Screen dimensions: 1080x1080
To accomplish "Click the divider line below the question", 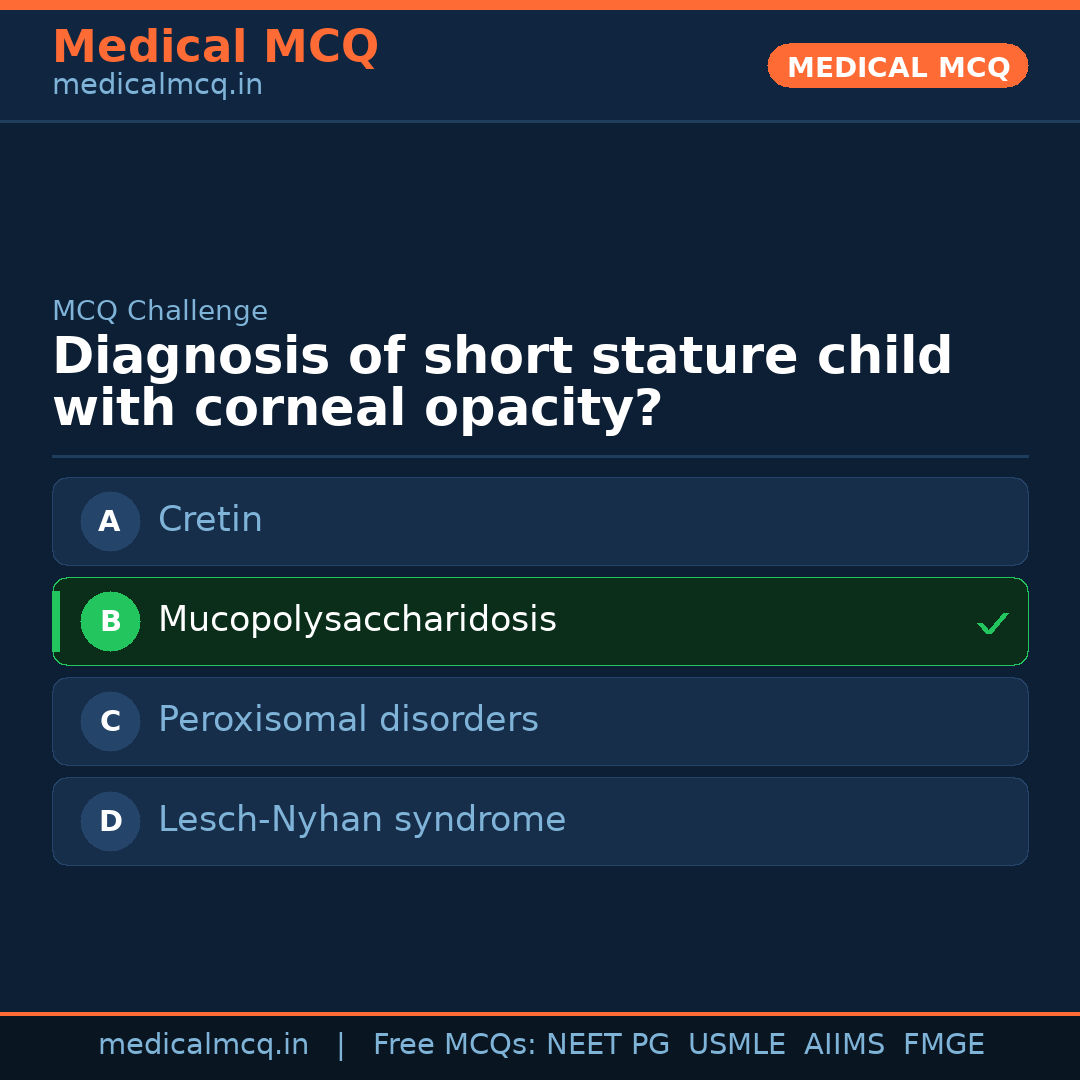I will pos(540,458).
